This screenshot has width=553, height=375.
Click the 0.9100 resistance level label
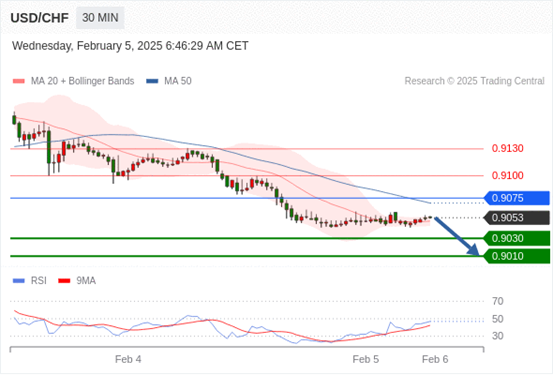[x=508, y=175]
